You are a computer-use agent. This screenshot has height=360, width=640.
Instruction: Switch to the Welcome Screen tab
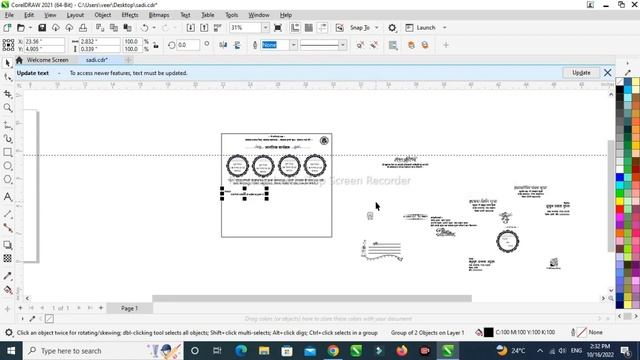pos(47,60)
